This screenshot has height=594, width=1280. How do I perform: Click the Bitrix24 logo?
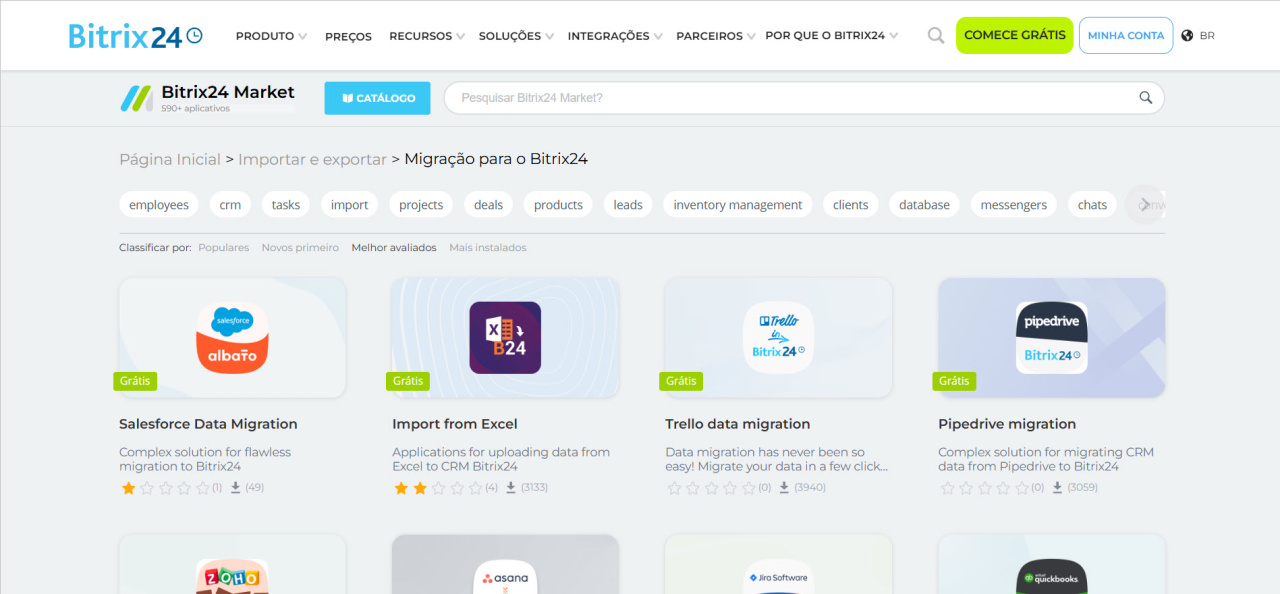click(135, 36)
